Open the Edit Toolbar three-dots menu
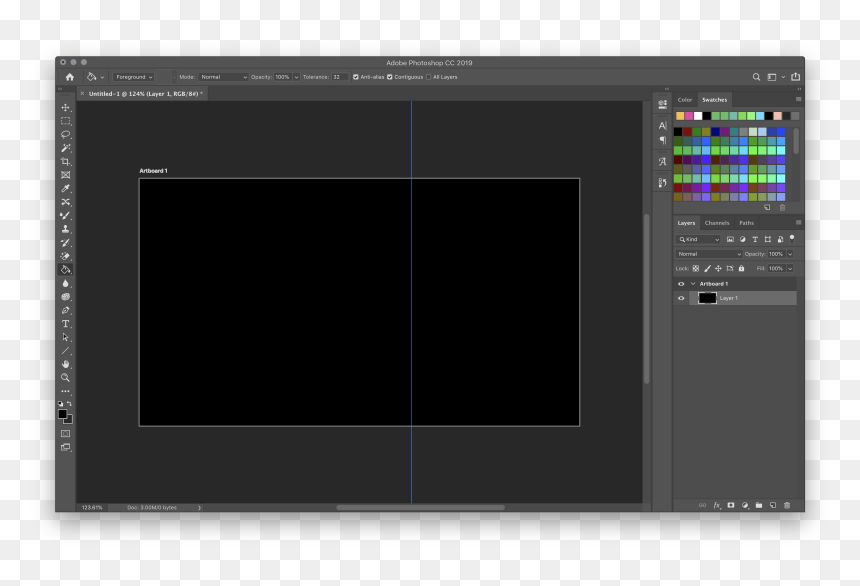This screenshot has height=586, width=860. 65,391
